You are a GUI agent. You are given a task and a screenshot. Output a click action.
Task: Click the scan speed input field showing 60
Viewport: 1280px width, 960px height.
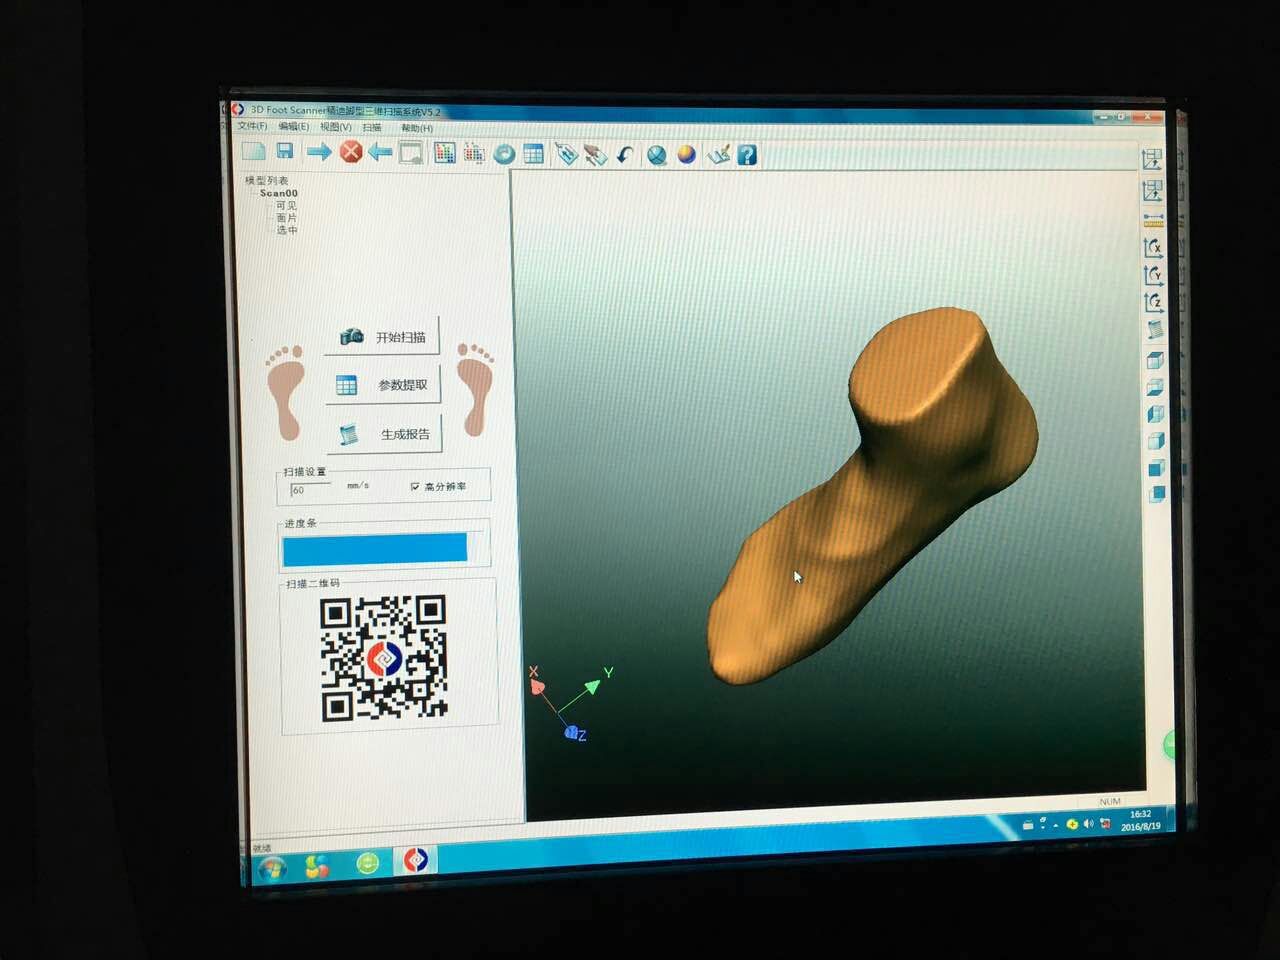pos(310,489)
